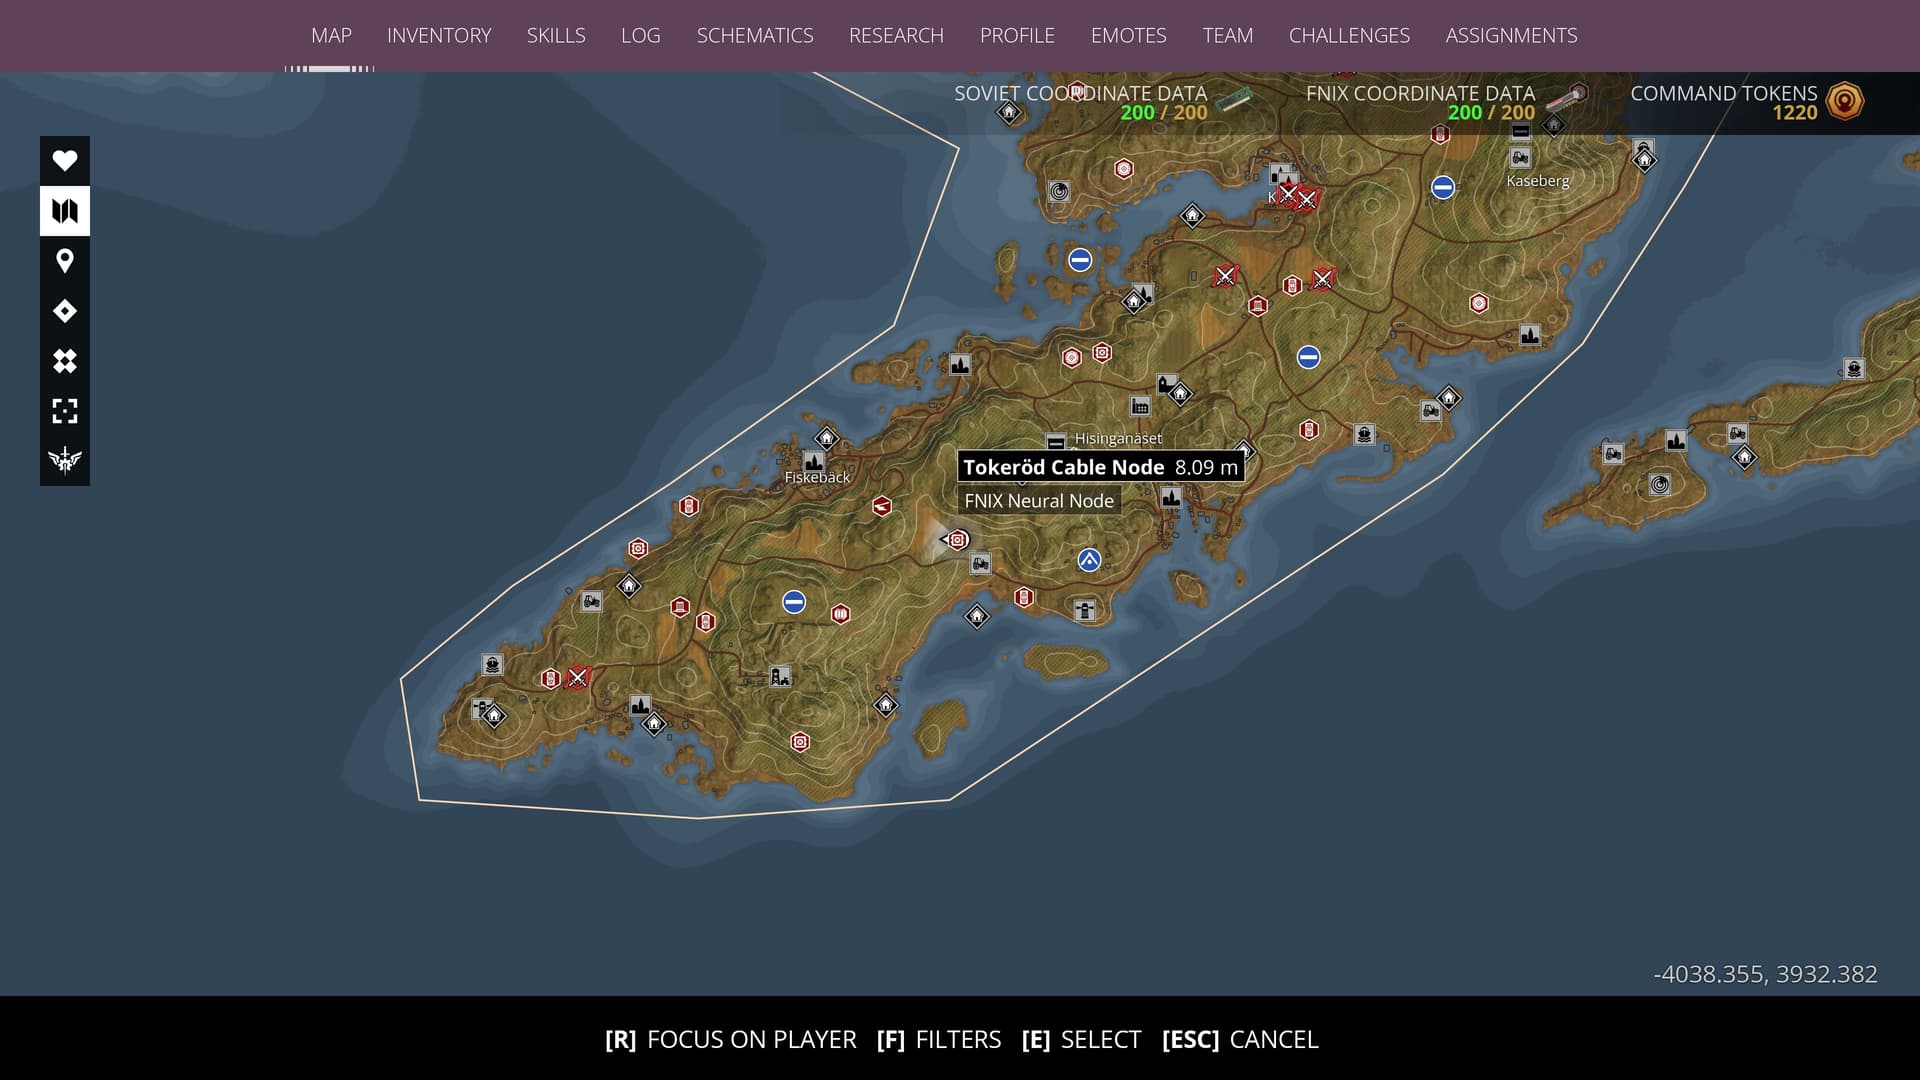Click spiral icon below Soviet Coordinate Data header

click(1060, 191)
